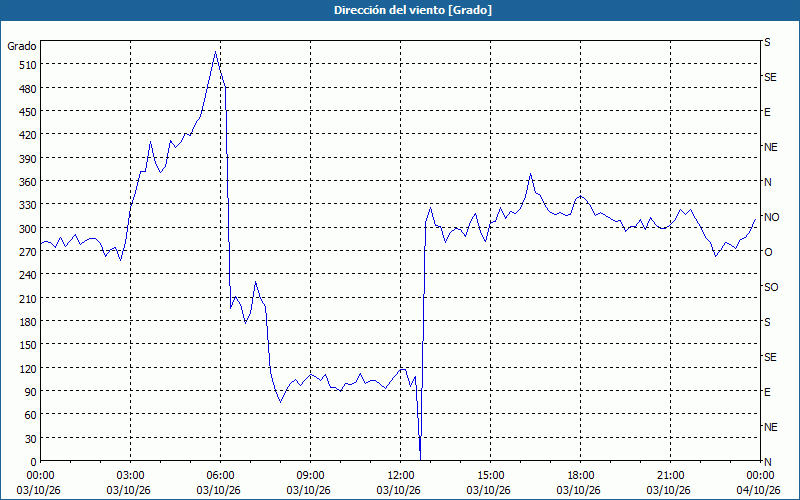The width and height of the screenshot is (800, 500).
Task: Select the "SO" compass direction label
Action: tap(771, 287)
